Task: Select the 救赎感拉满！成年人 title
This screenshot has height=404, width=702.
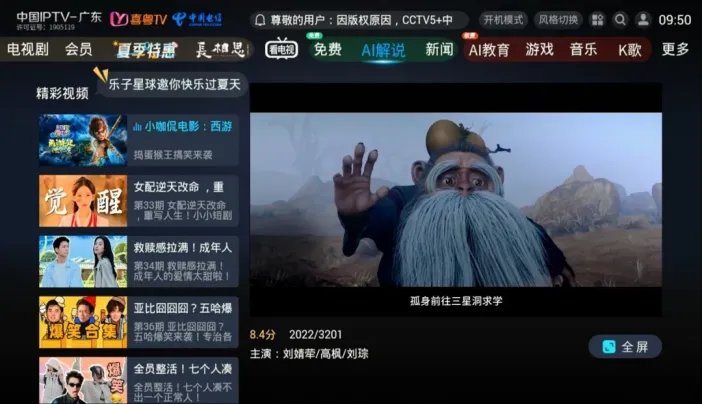Action: point(183,248)
